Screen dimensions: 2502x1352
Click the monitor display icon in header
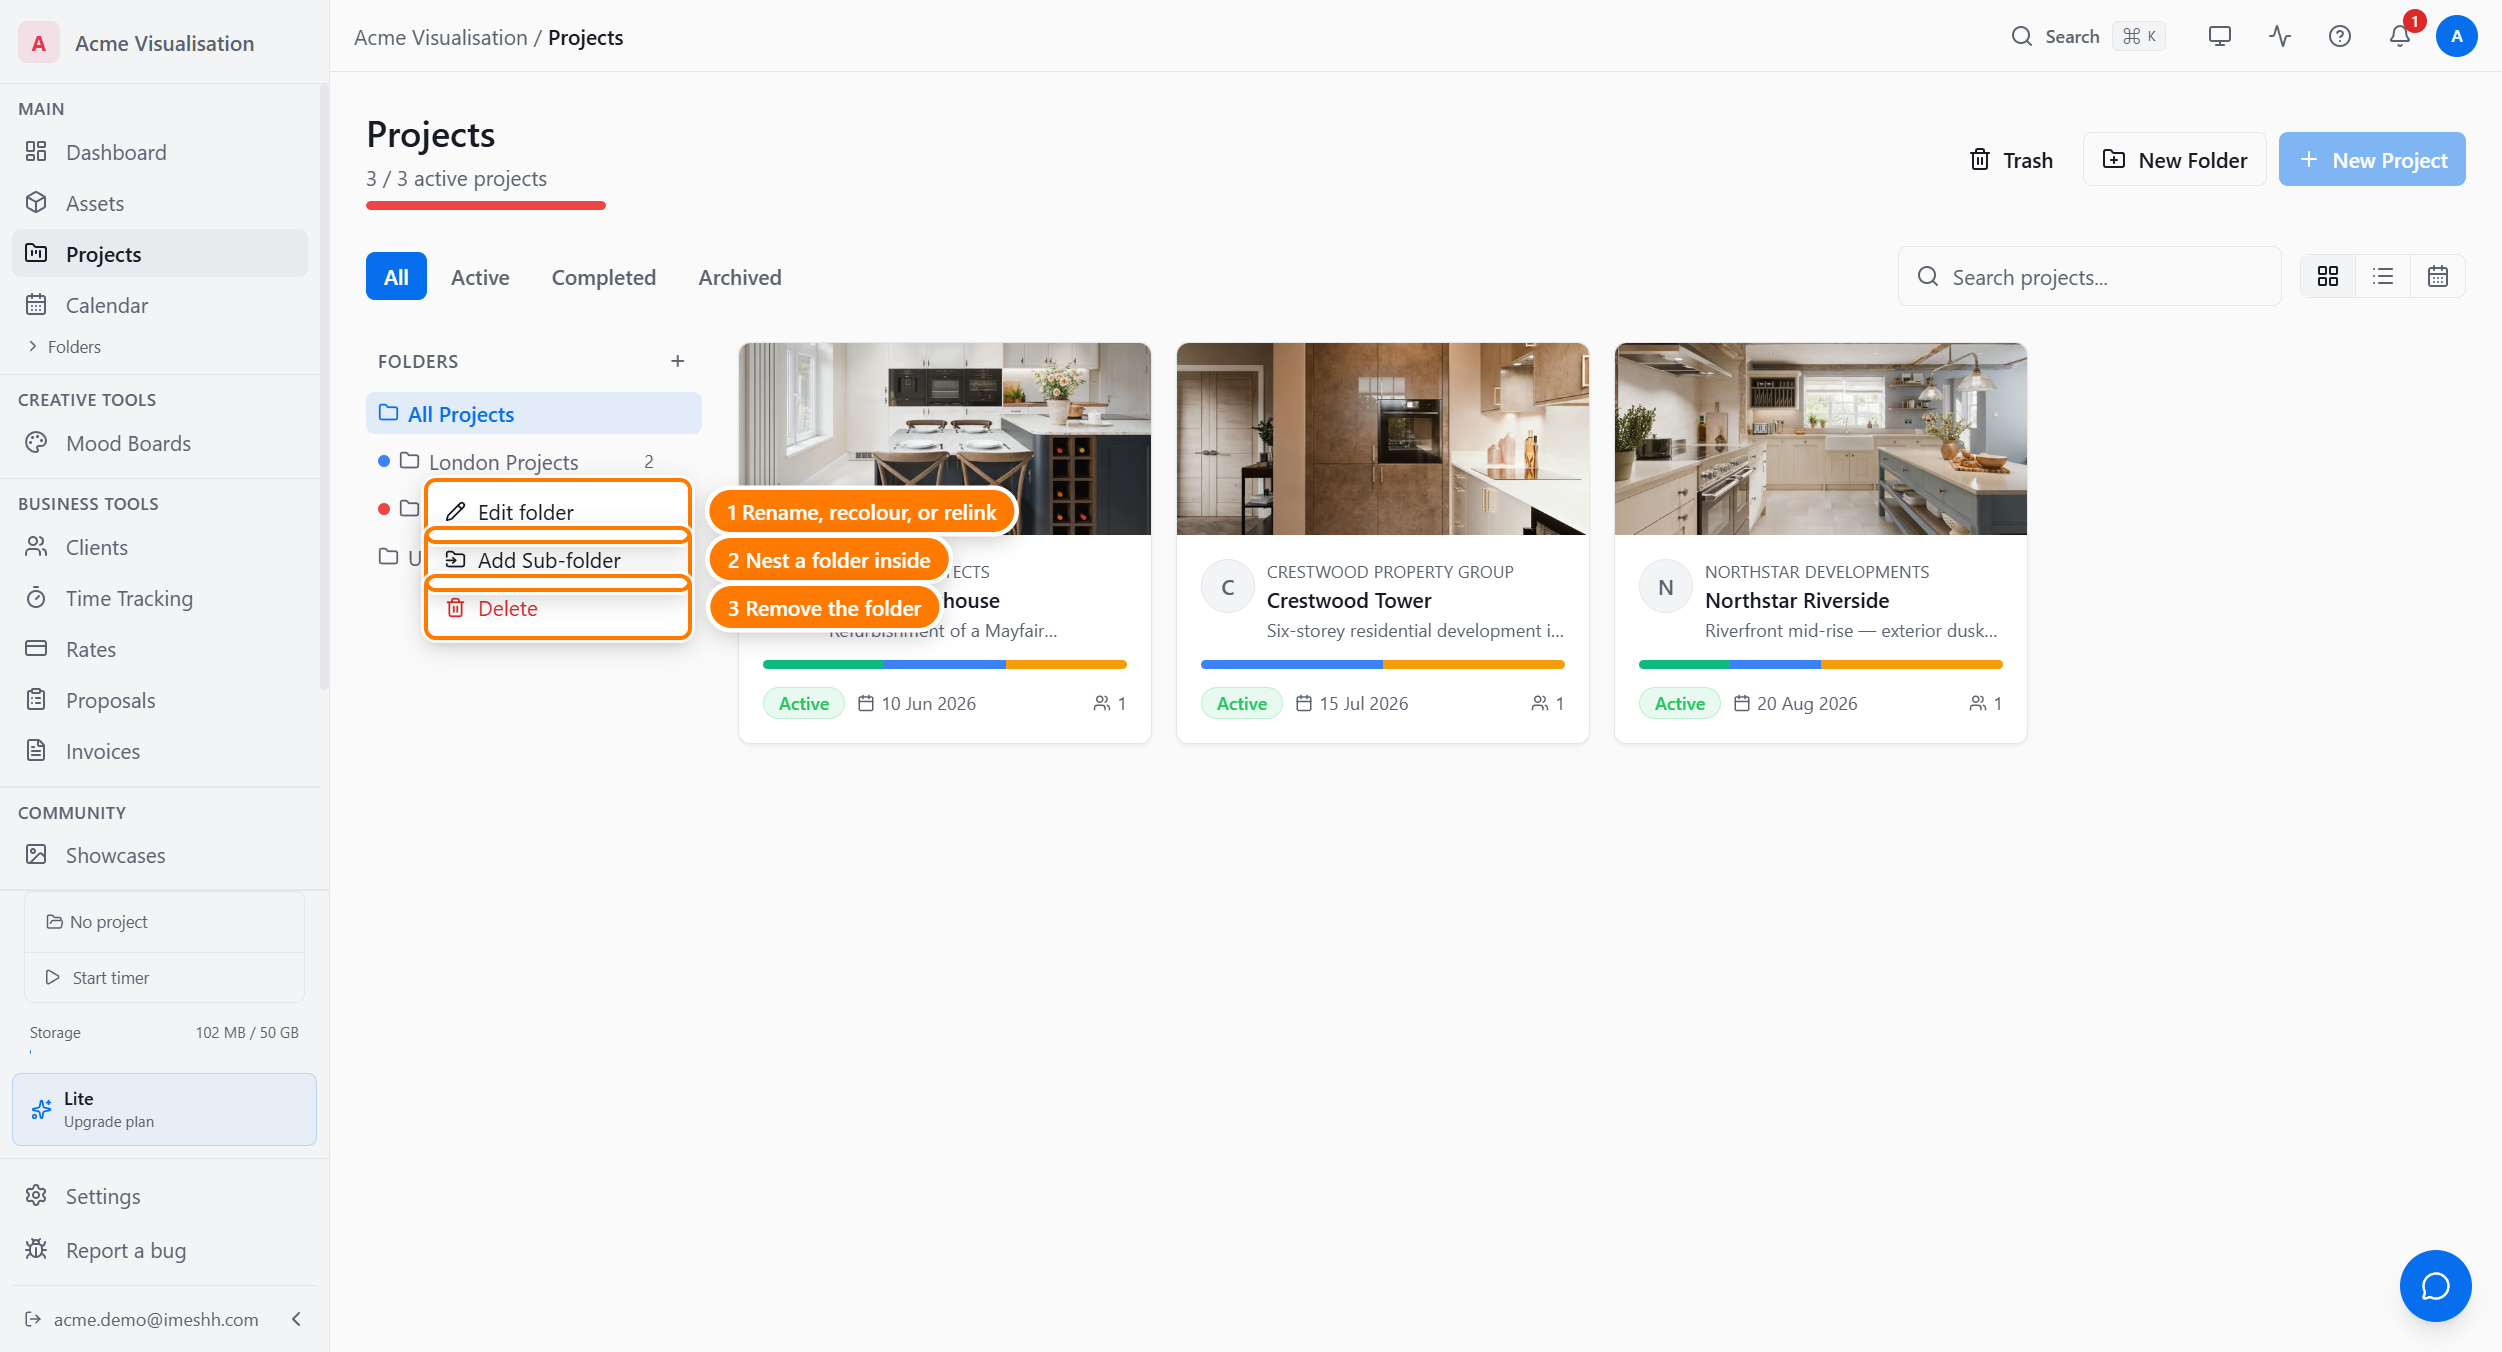pos(2219,37)
